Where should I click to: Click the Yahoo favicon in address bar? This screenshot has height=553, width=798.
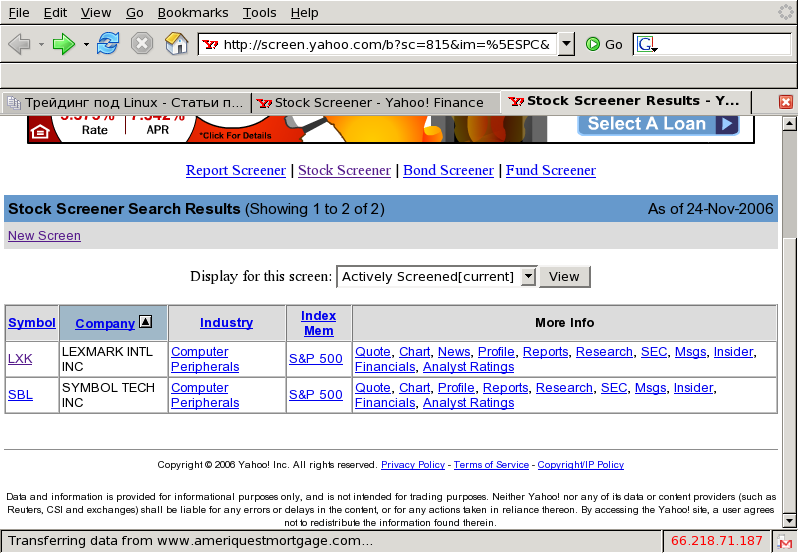210,45
